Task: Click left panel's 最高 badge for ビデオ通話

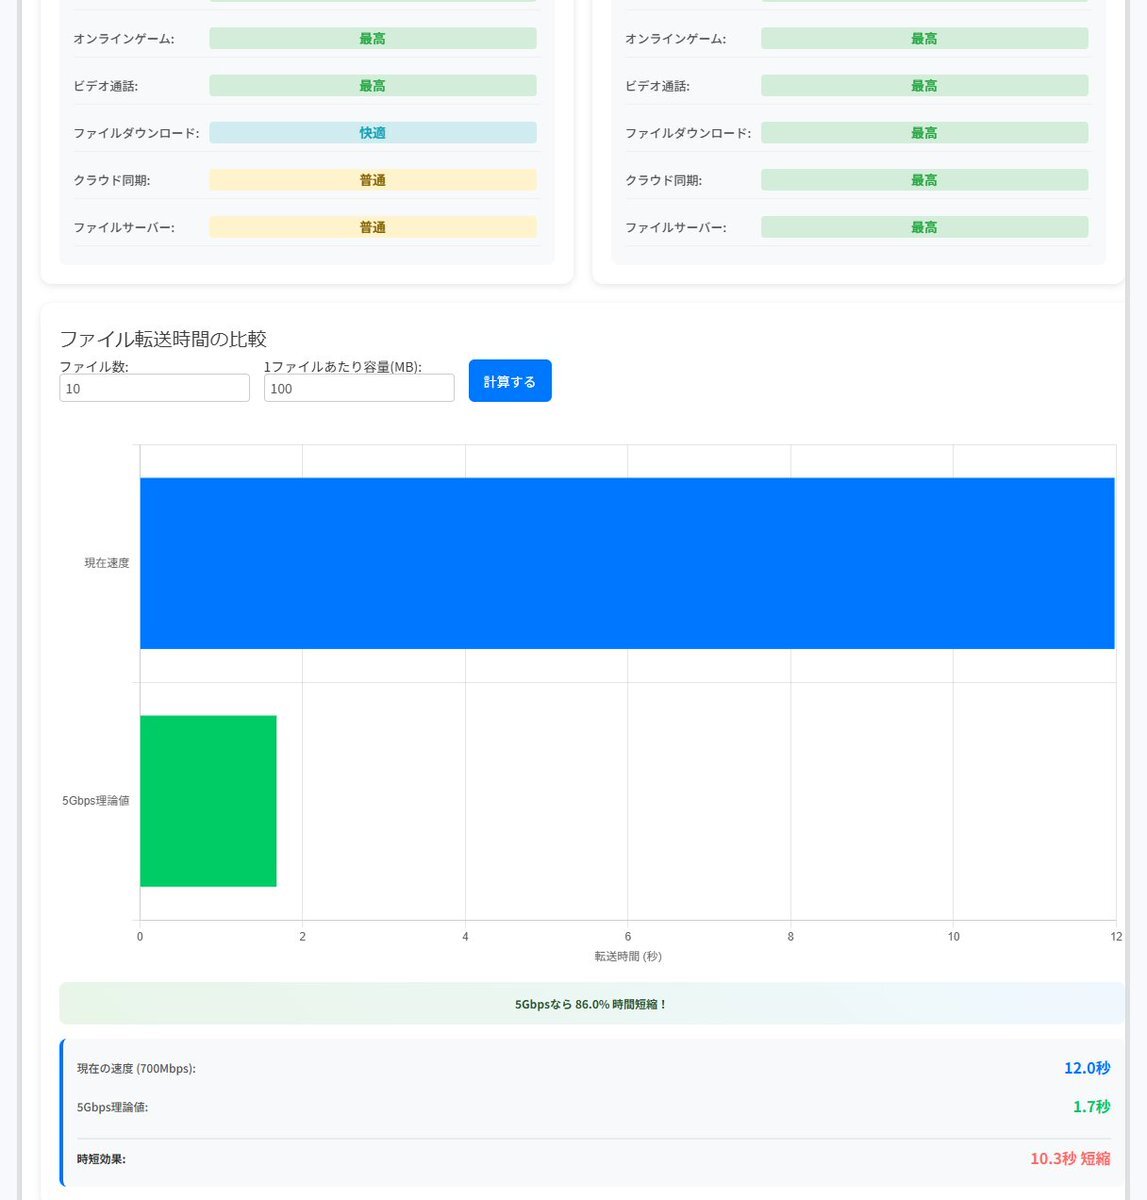Action: click(372, 86)
